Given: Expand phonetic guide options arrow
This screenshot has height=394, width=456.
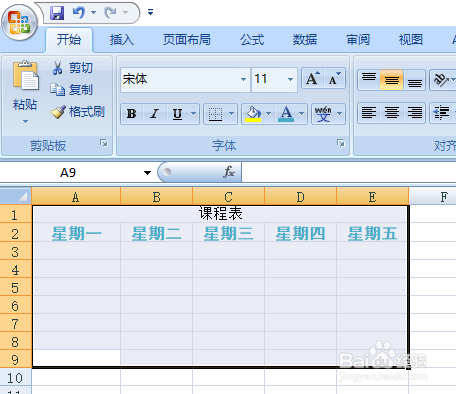Looking at the screenshot, I should (340, 114).
